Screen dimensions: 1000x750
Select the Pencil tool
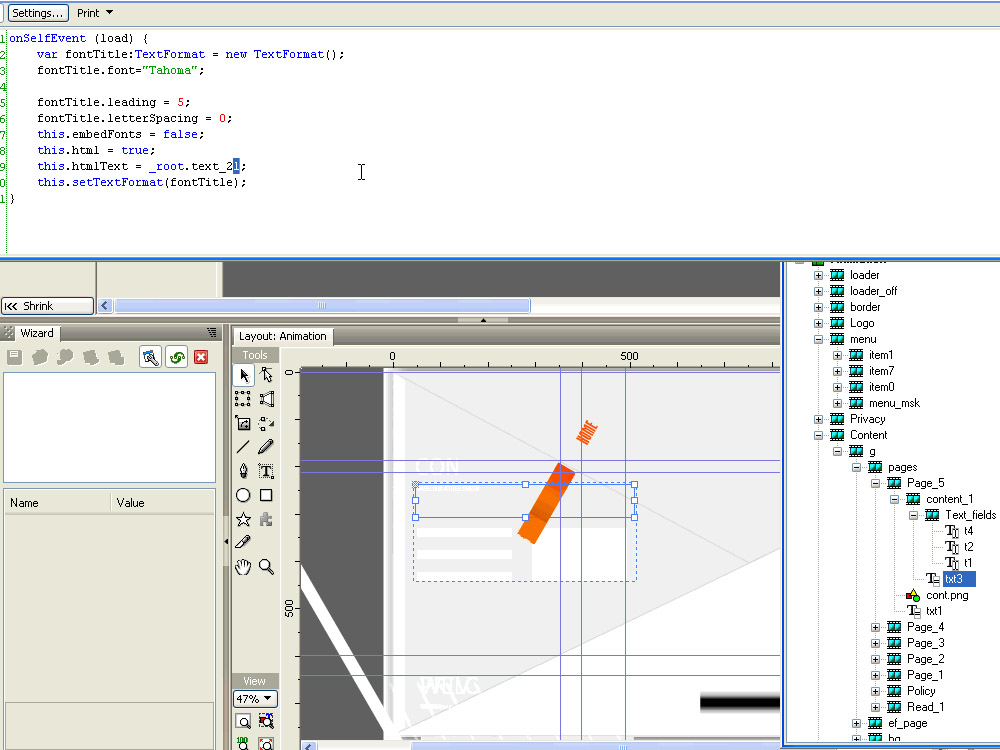click(x=266, y=447)
